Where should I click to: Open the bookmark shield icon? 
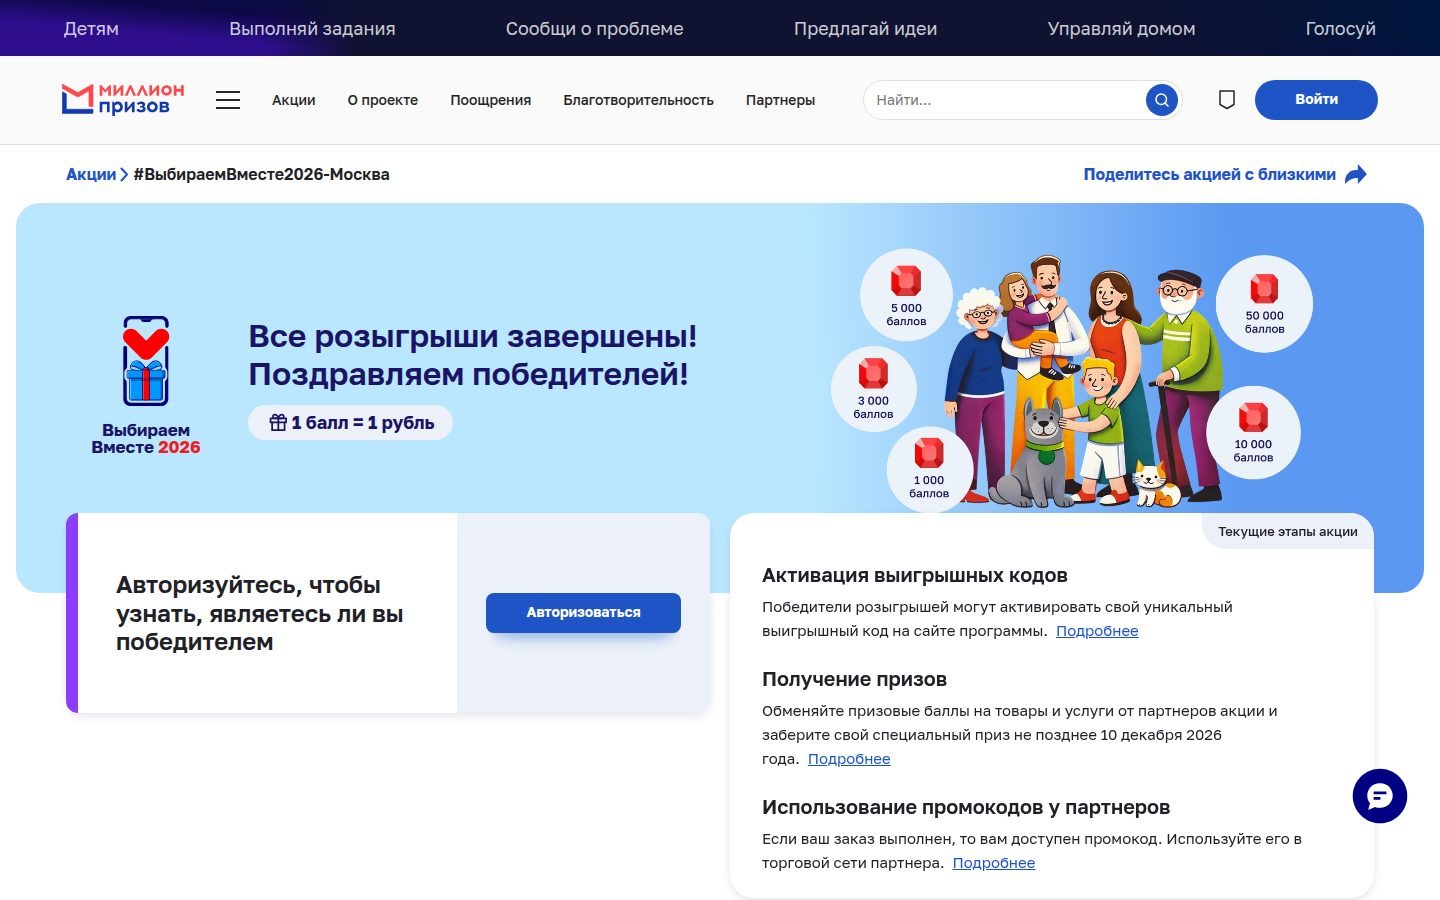click(x=1227, y=100)
